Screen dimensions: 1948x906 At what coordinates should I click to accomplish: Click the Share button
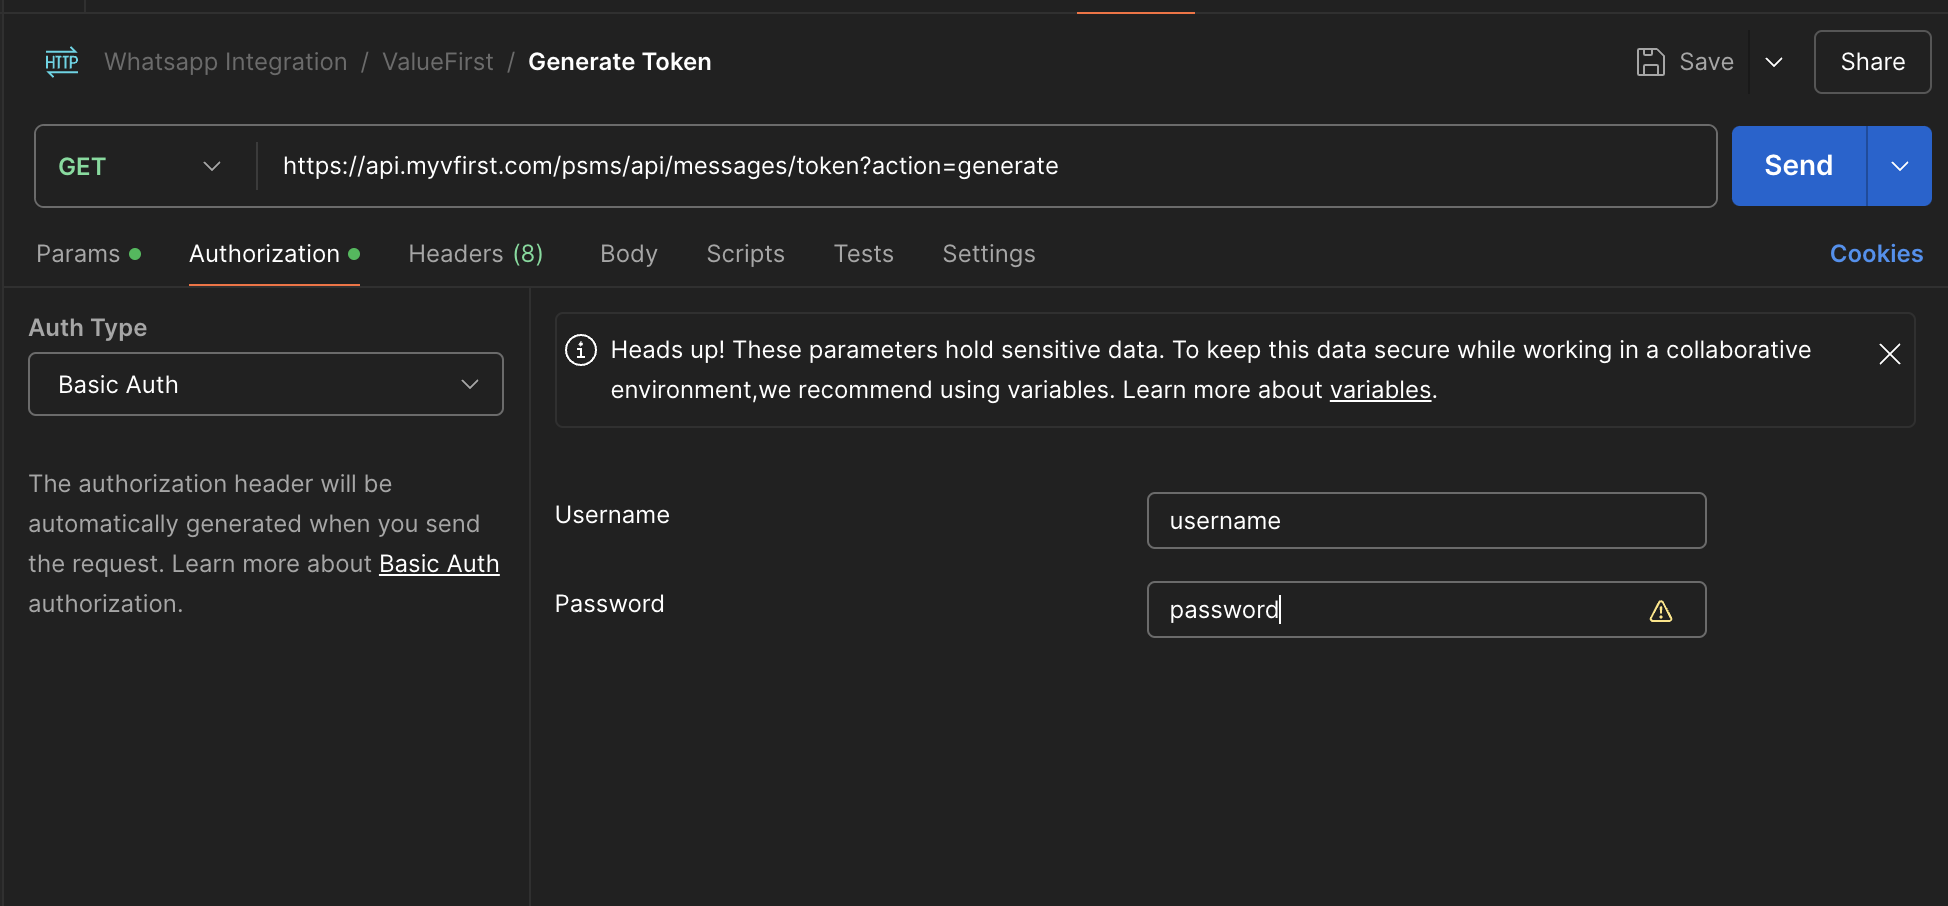(x=1872, y=62)
